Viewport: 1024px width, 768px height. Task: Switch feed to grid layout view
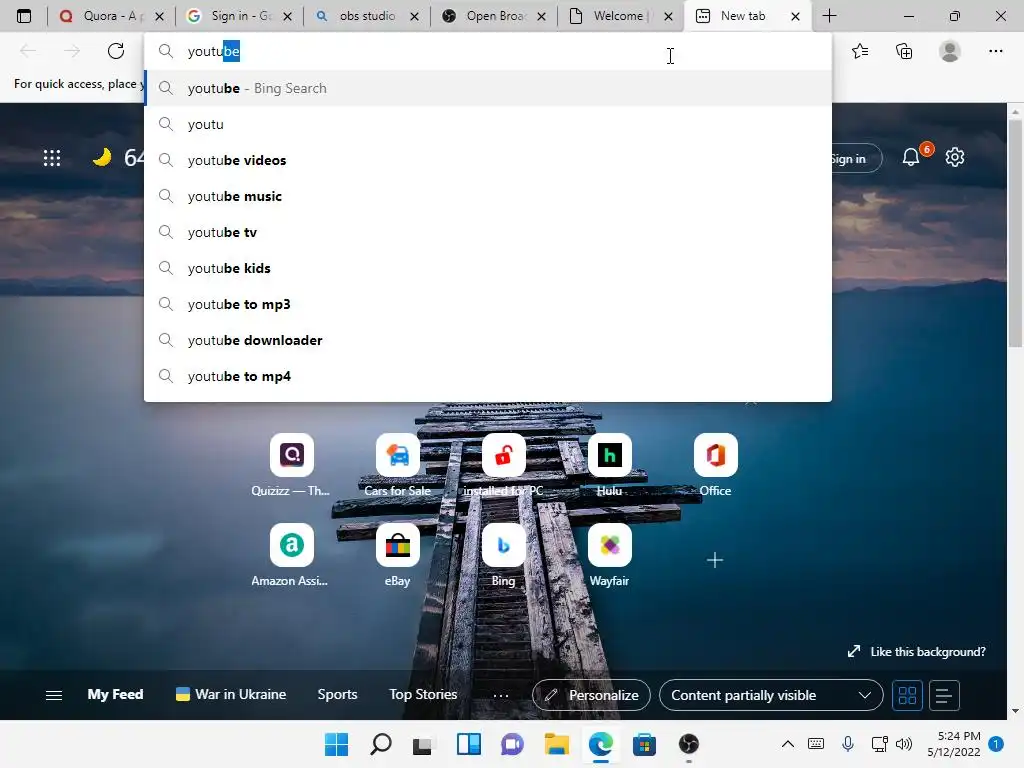coord(907,696)
